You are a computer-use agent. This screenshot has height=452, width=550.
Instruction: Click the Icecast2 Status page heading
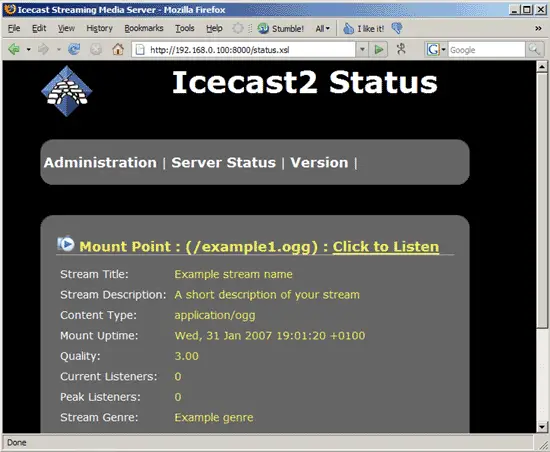click(x=305, y=82)
